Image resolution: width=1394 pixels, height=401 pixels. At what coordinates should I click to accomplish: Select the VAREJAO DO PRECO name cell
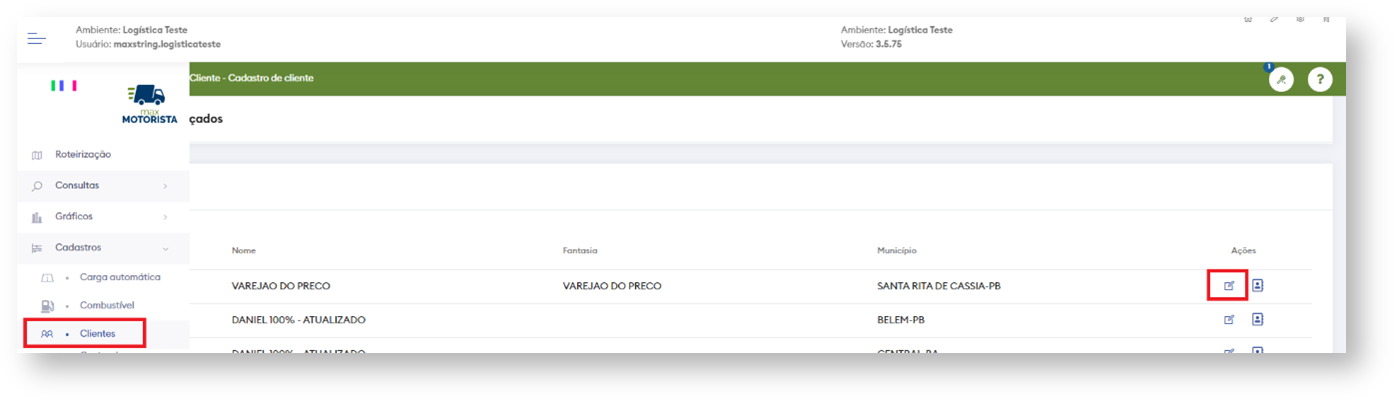tap(281, 286)
